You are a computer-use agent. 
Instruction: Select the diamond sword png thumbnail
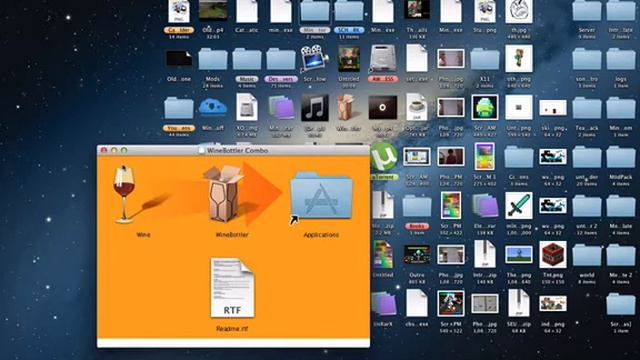pos(519,206)
